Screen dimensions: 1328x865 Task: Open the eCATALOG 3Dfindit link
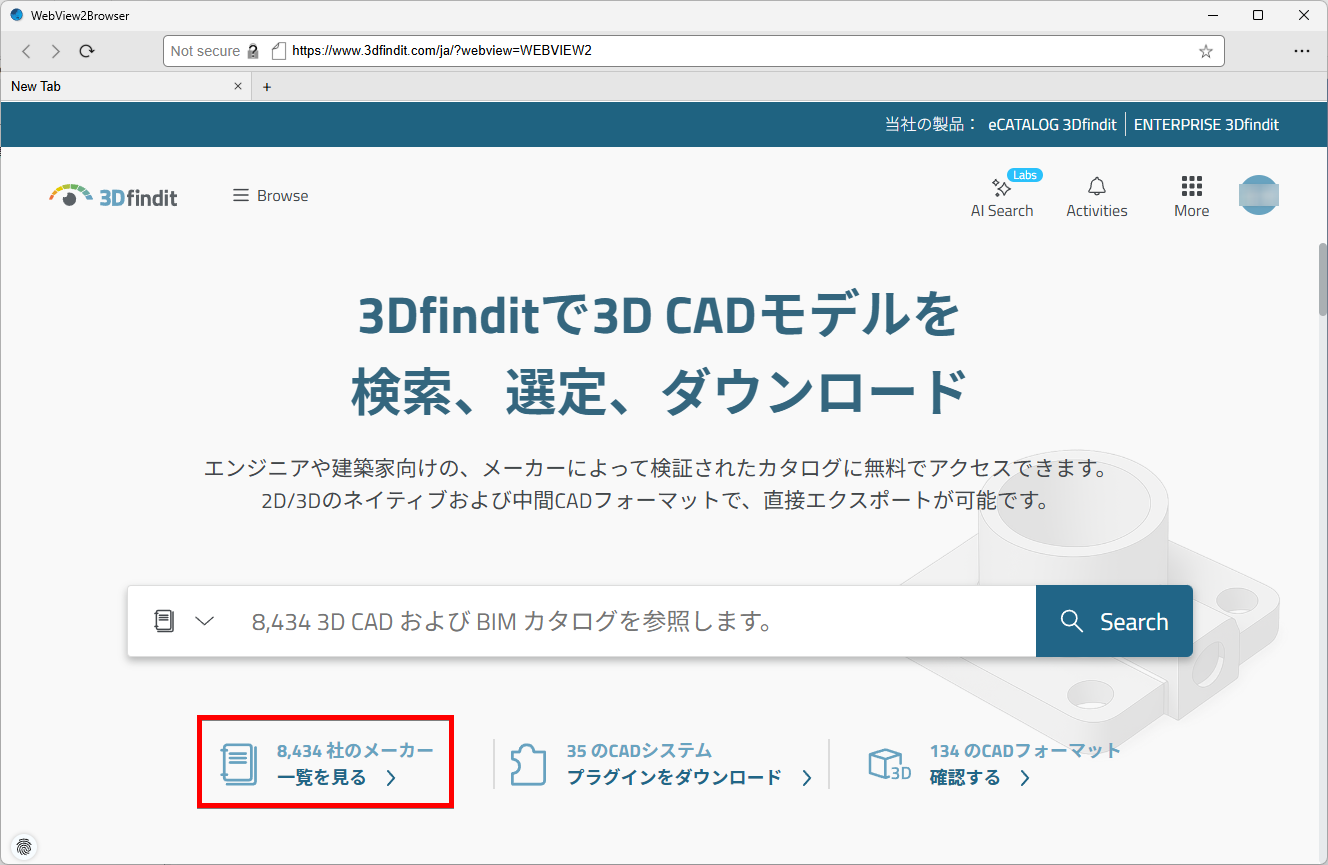pyautogui.click(x=1052, y=125)
